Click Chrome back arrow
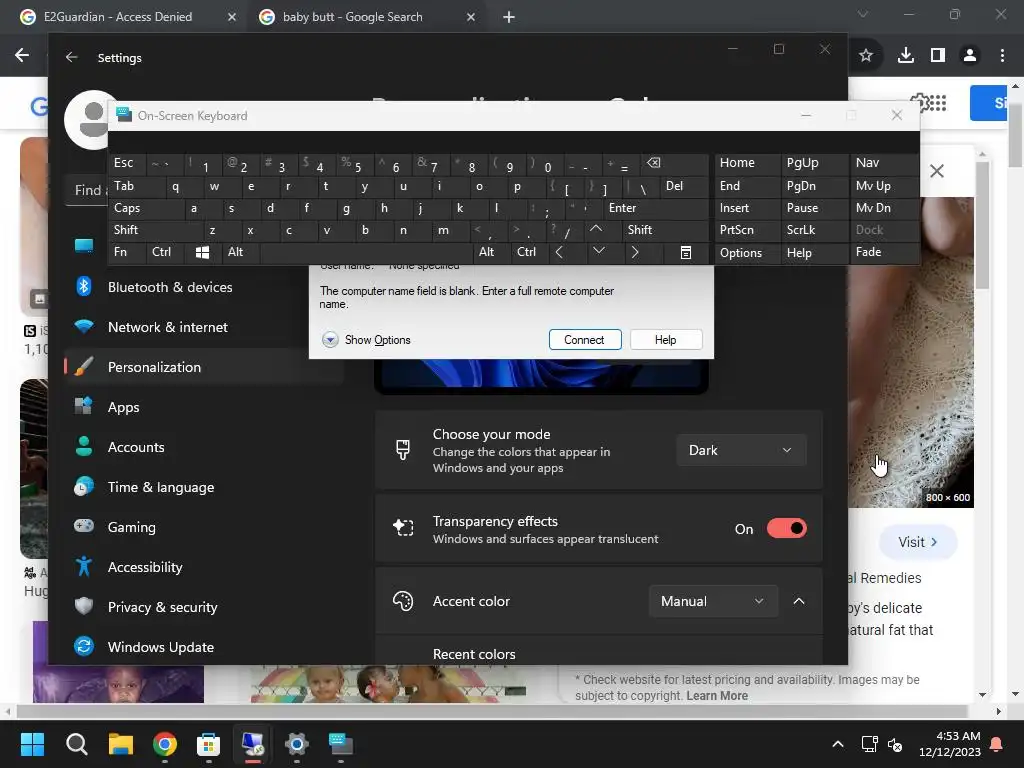Viewport: 1024px width, 768px height. [22, 56]
